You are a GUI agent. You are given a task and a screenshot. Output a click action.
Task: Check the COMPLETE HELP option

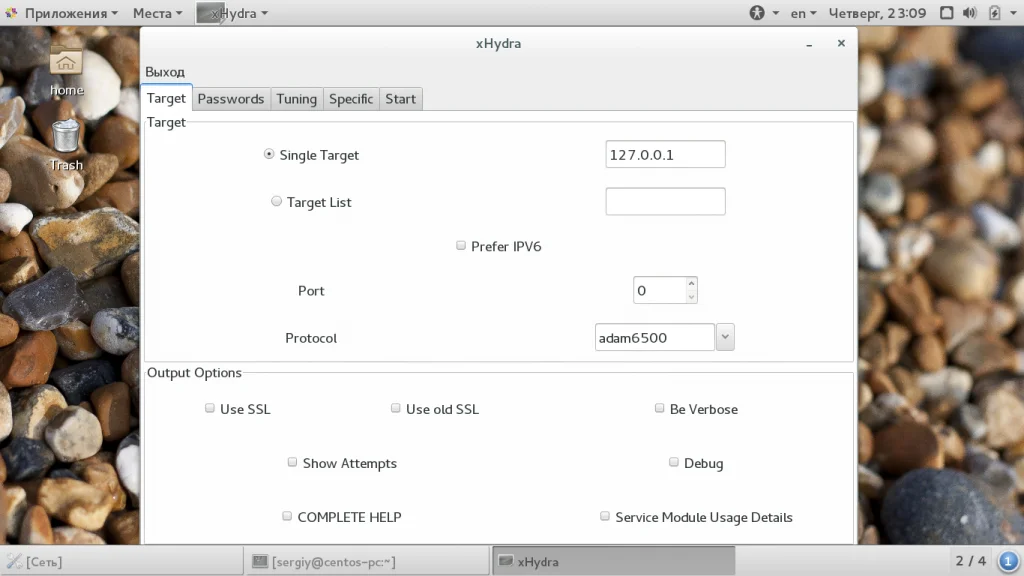pos(287,516)
